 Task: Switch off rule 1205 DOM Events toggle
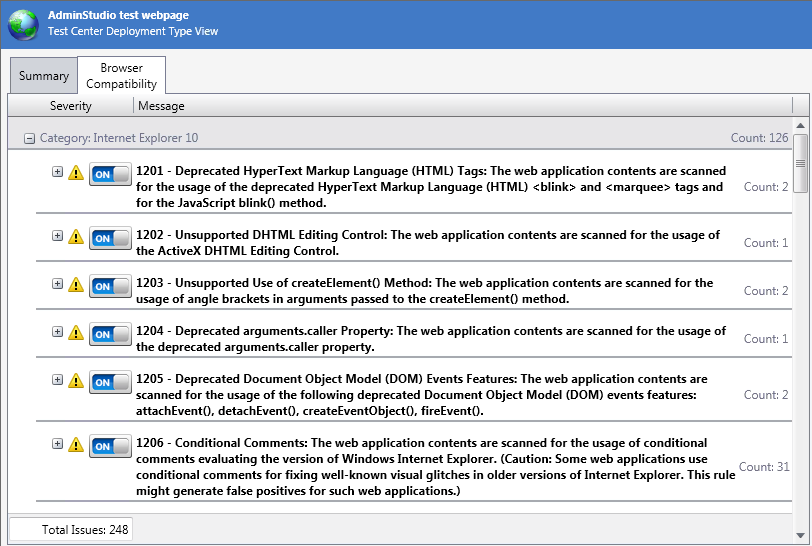[x=110, y=382]
